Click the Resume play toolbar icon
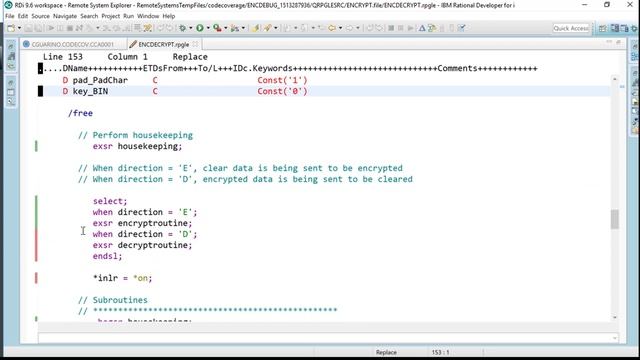The height and width of the screenshot is (360, 640). click(51, 28)
